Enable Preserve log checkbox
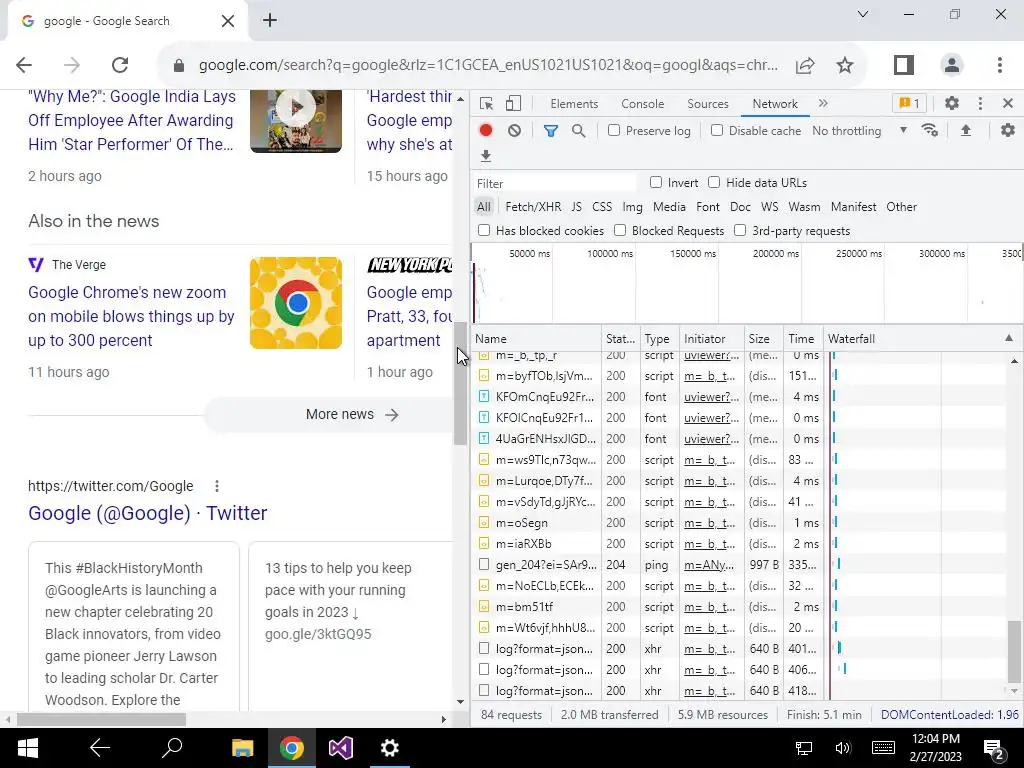The width and height of the screenshot is (1024, 768). tap(614, 131)
